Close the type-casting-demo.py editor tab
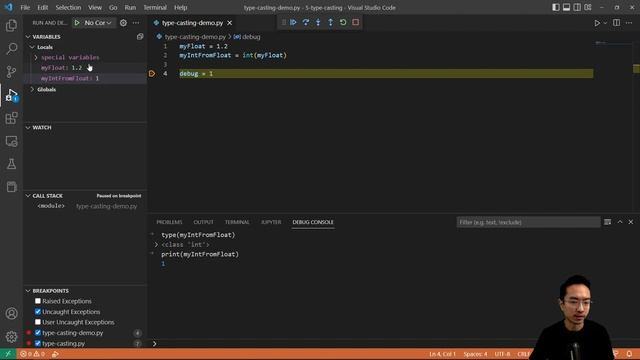Screen dimensions: 640x360 coord(229,23)
